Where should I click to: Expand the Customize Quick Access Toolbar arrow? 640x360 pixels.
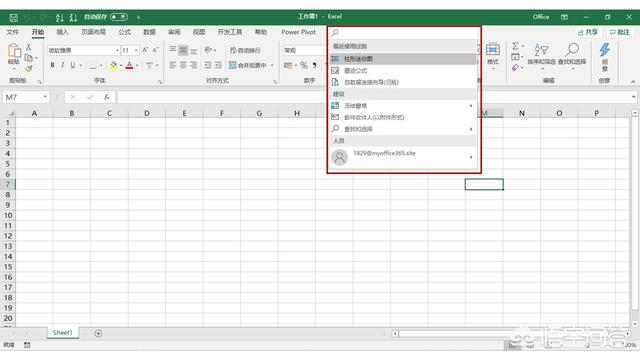tap(138, 18)
